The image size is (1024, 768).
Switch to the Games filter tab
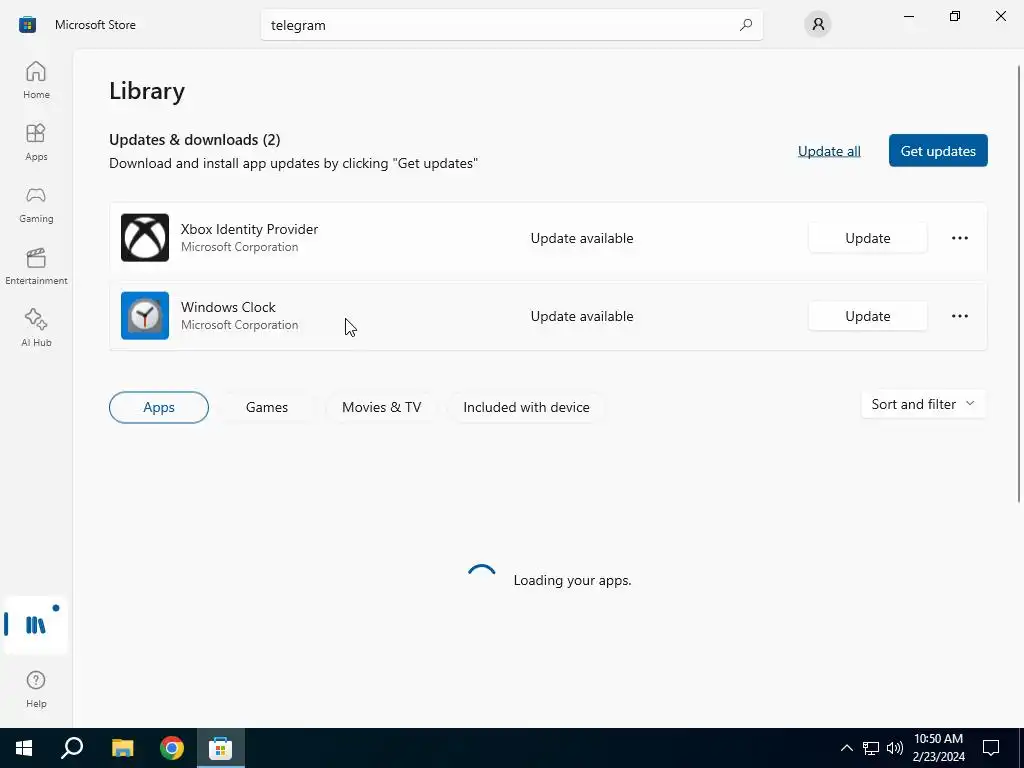266,407
